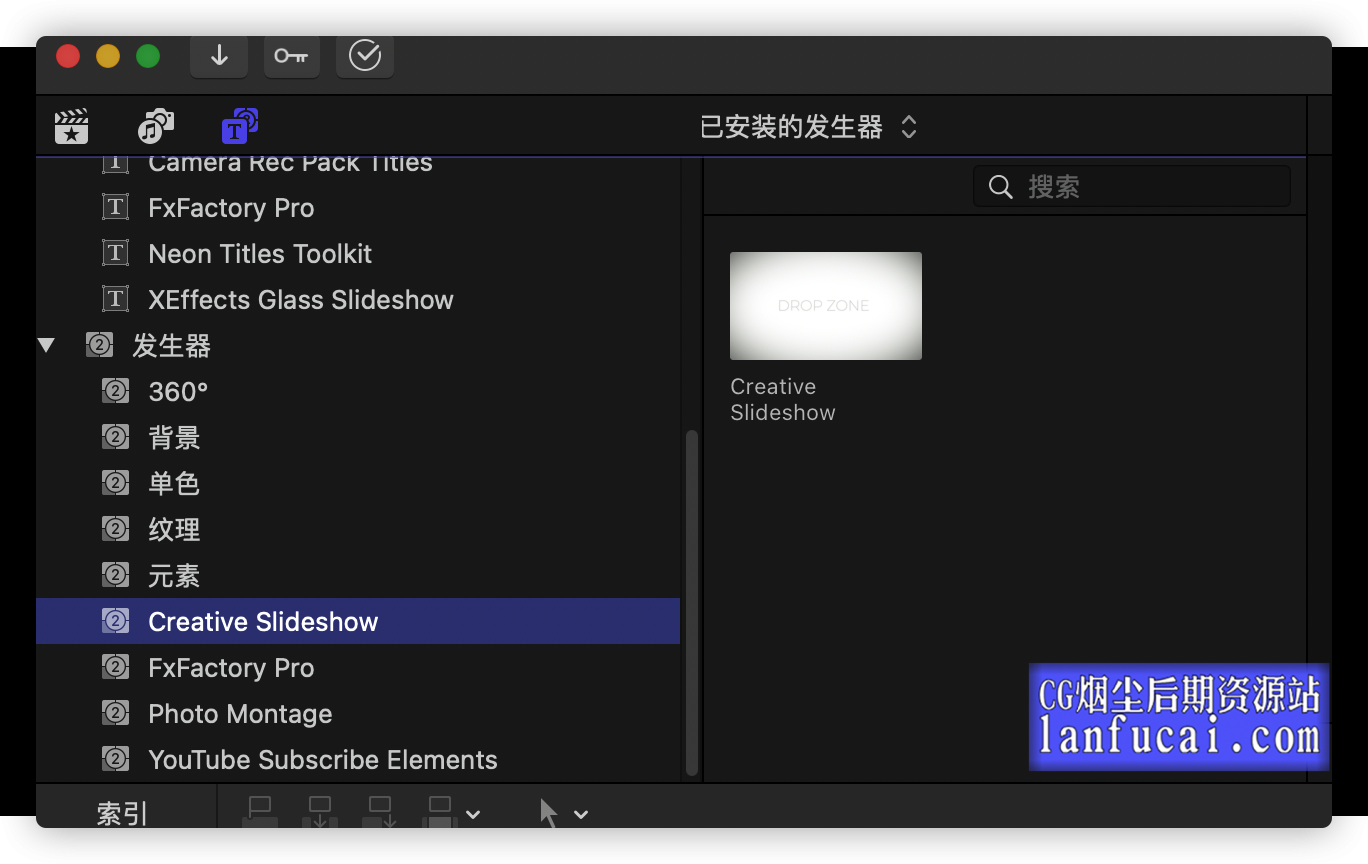The width and height of the screenshot is (1368, 864).
Task: Click the generator icon beside 纹理
Action: click(x=116, y=530)
